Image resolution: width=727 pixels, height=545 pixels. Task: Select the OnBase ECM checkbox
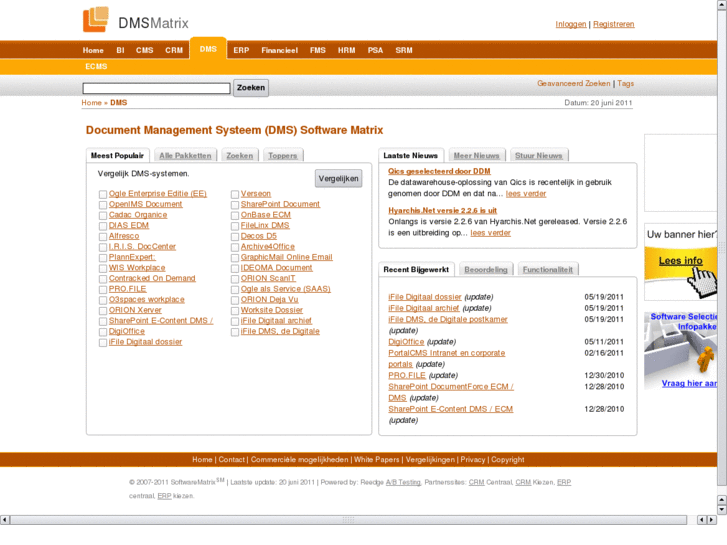(235, 216)
